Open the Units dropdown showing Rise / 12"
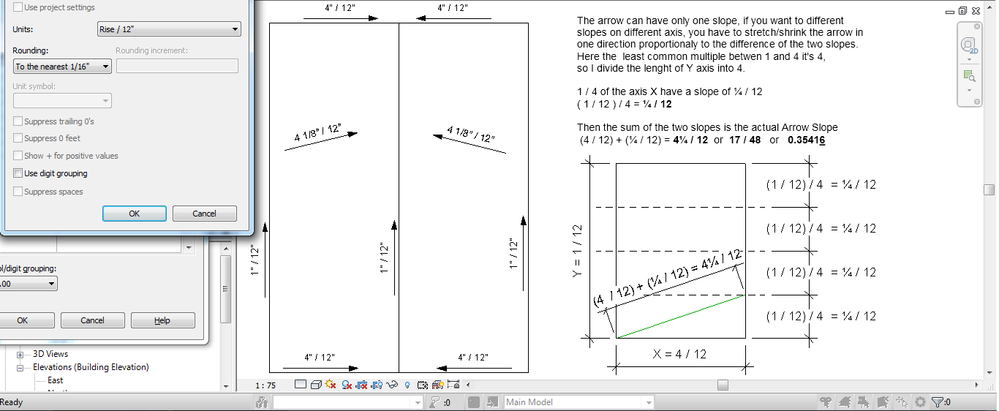 tap(169, 29)
